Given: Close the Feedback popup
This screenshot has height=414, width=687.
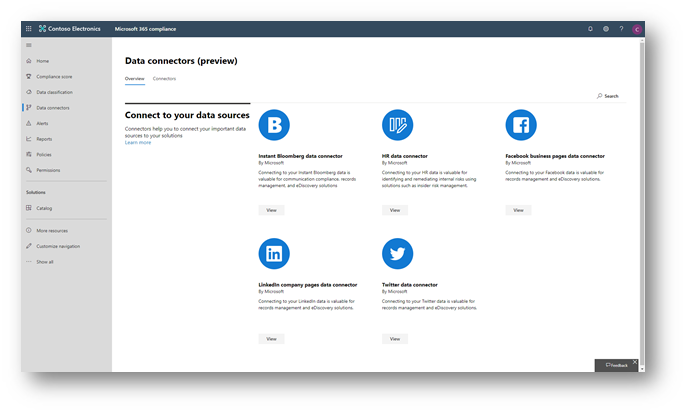Looking at the screenshot, I should coord(635,362).
